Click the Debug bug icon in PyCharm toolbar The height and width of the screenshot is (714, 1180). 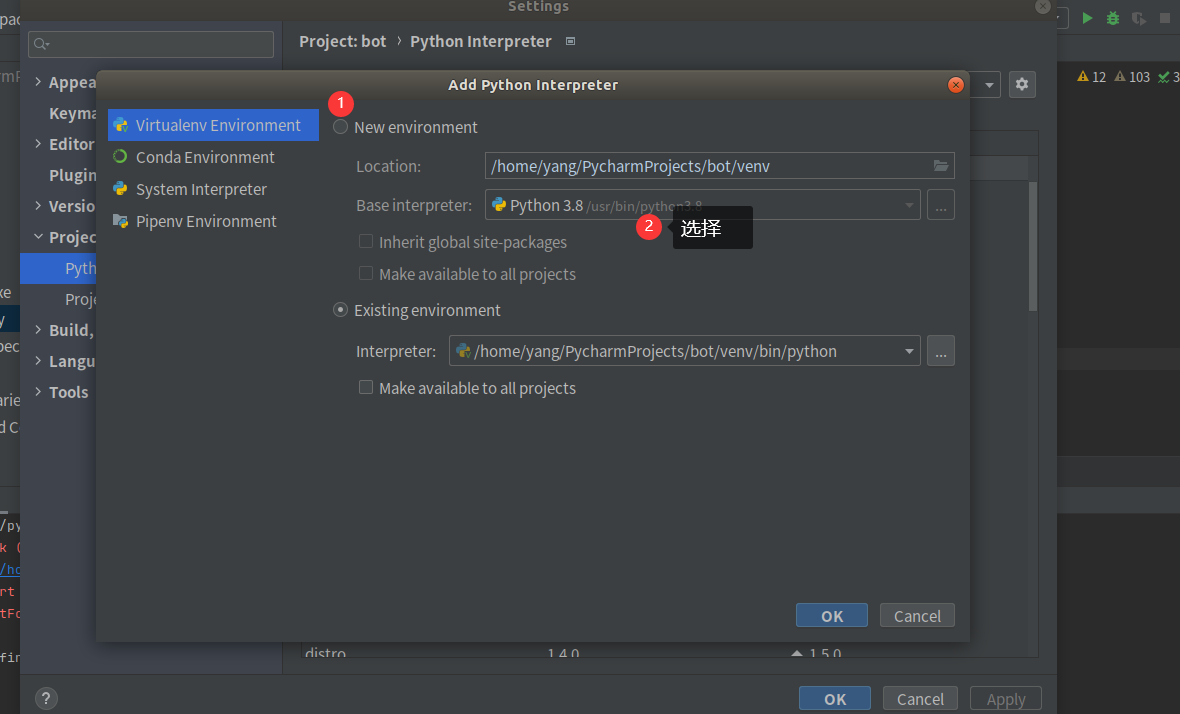click(1113, 18)
